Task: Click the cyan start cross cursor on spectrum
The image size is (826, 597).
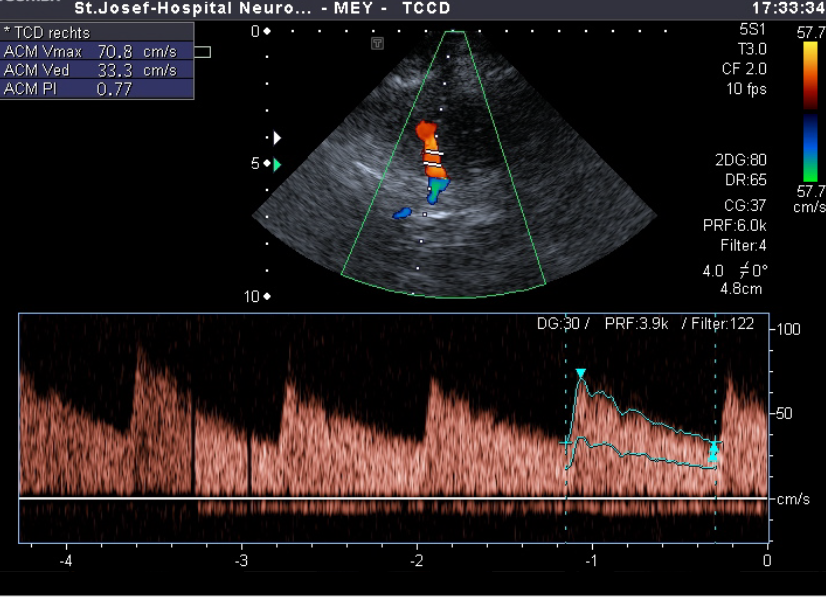Action: [x=565, y=443]
